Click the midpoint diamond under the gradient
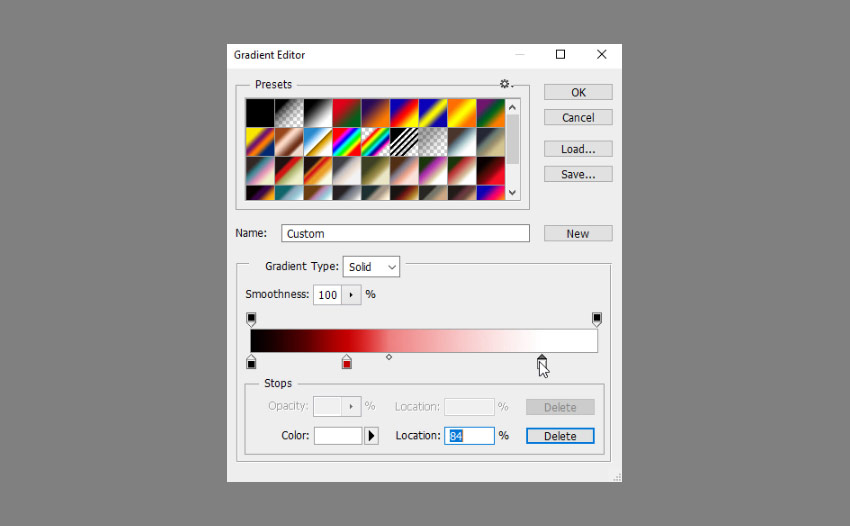This screenshot has width=850, height=526. (389, 357)
